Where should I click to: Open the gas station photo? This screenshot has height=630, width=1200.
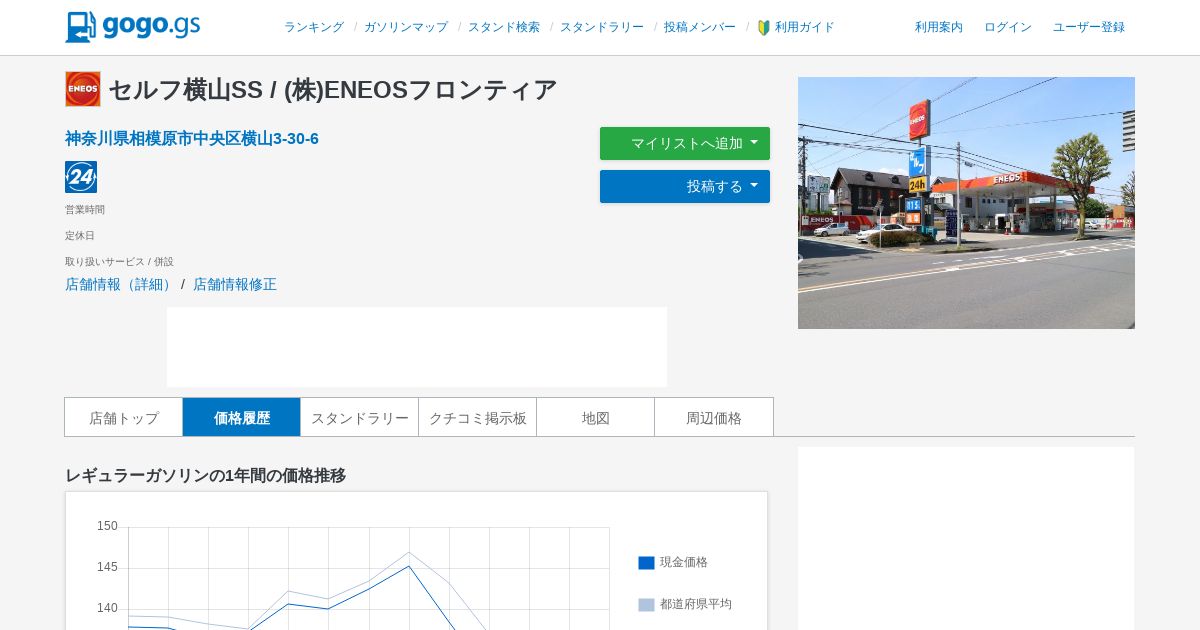[x=966, y=203]
